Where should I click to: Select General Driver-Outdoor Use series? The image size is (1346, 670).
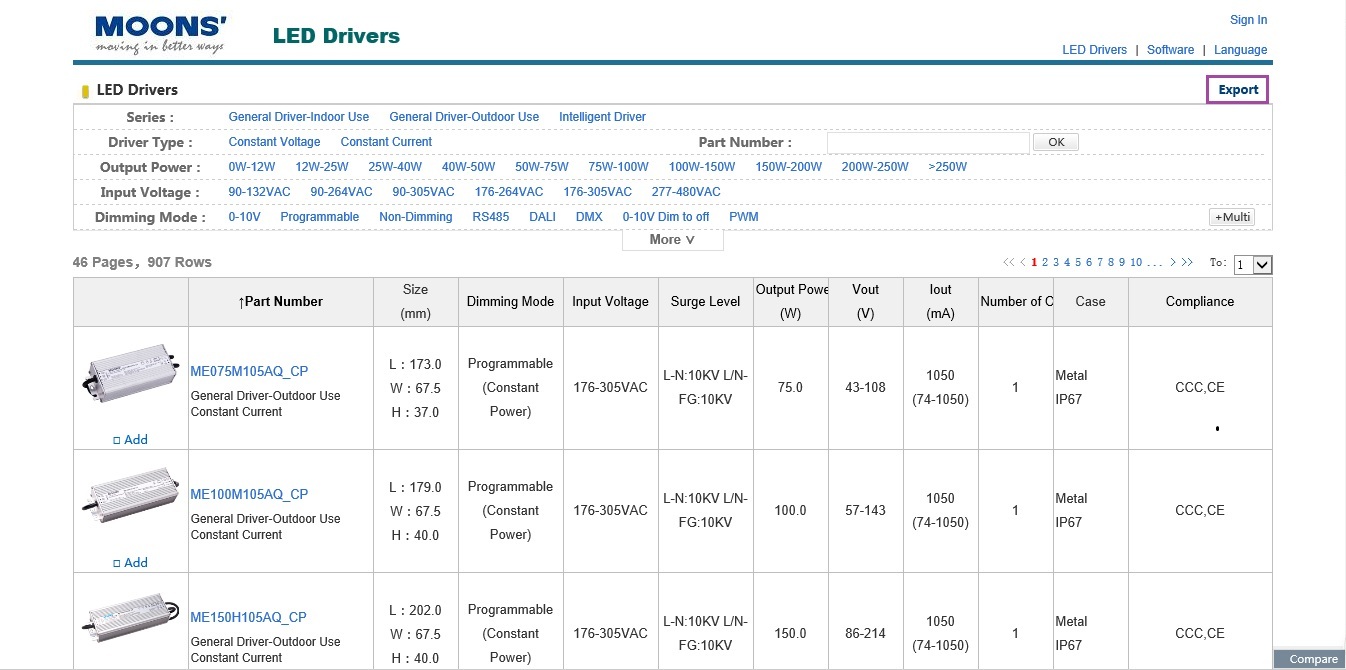(464, 117)
